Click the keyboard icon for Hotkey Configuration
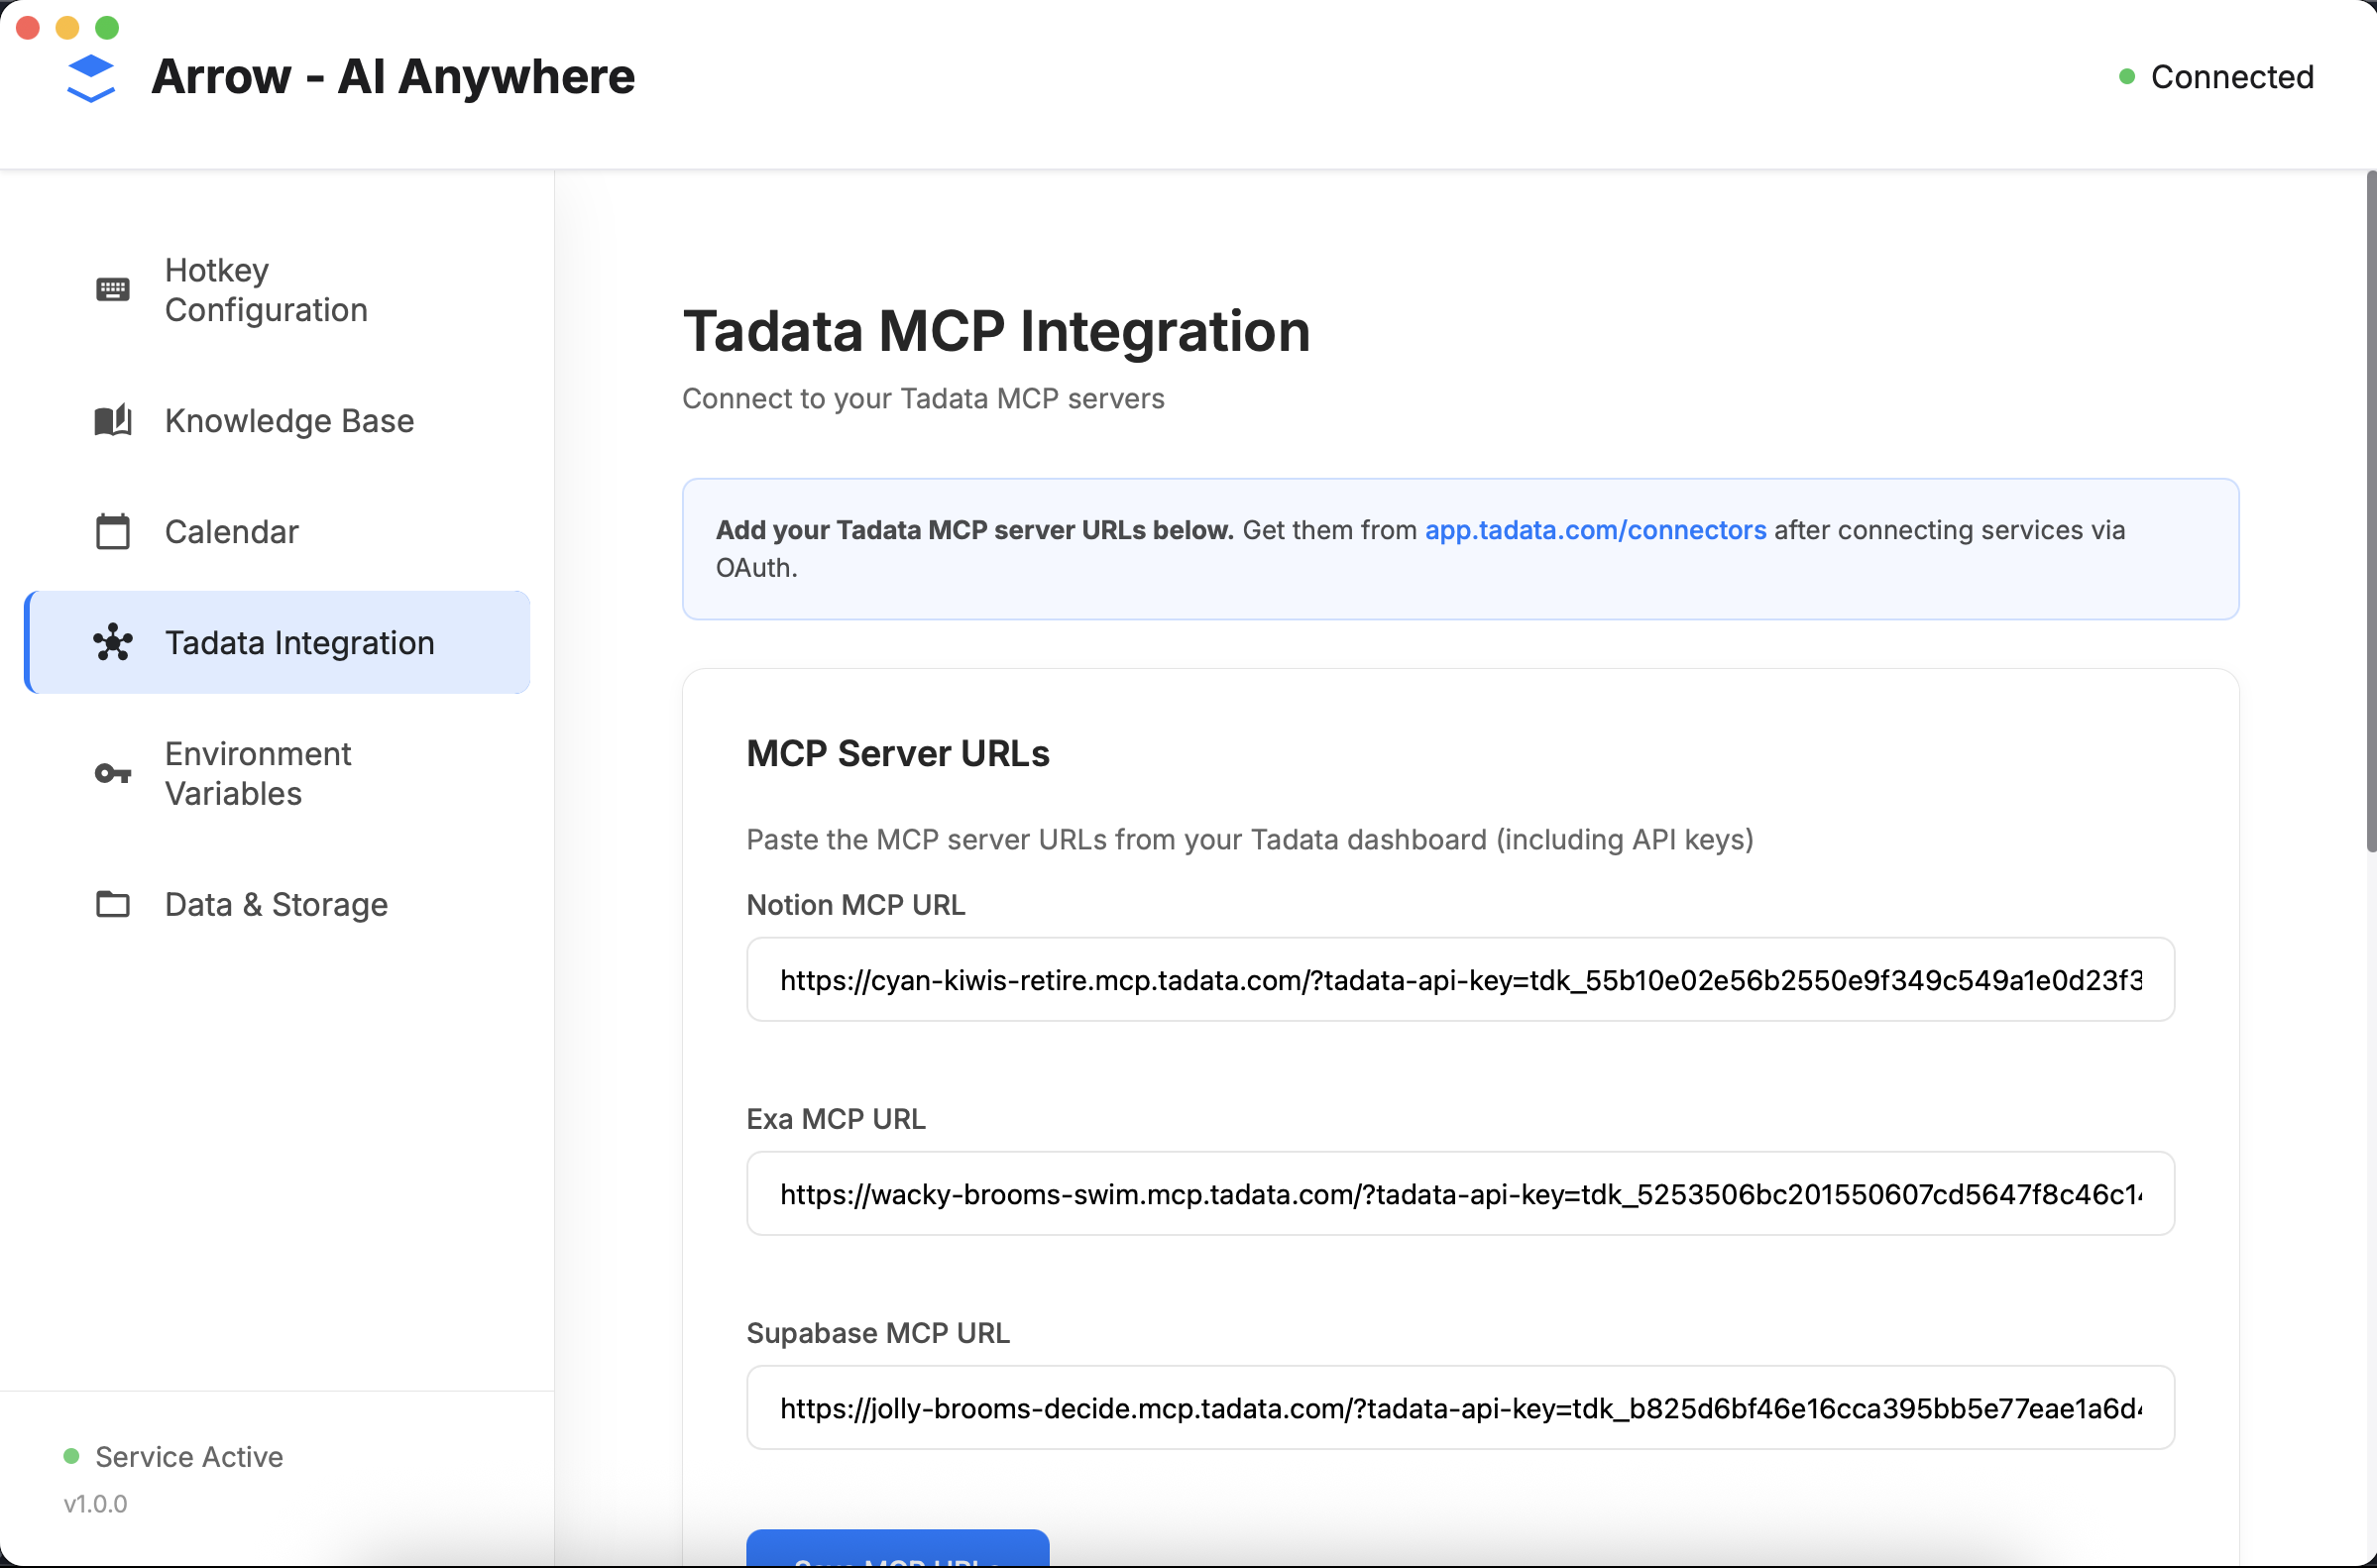2377x1568 pixels. (112, 290)
